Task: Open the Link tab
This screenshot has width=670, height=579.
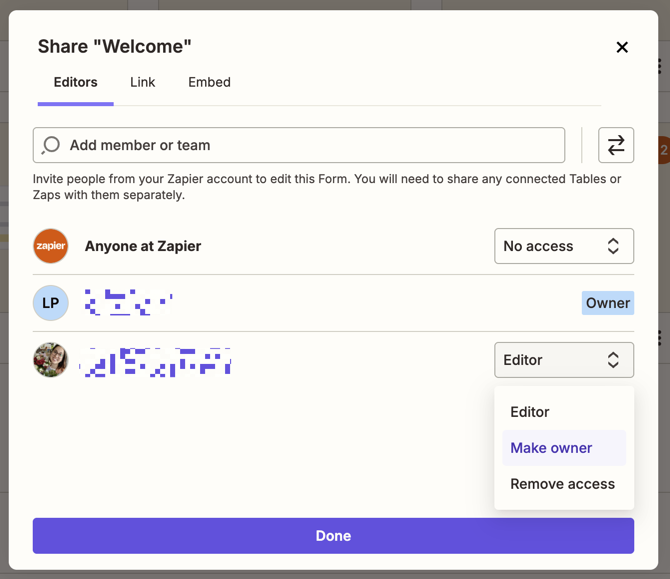Action: (x=142, y=82)
